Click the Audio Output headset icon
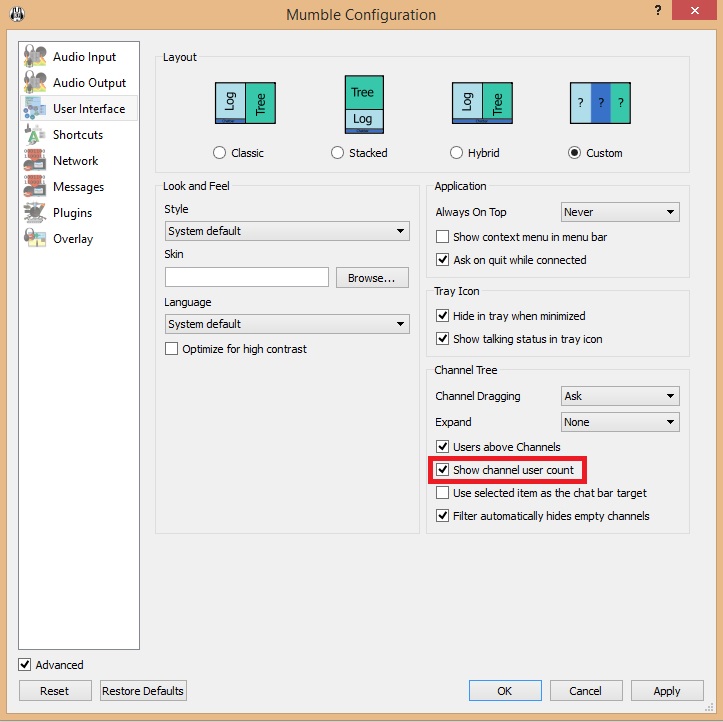This screenshot has height=722, width=723. (x=35, y=82)
